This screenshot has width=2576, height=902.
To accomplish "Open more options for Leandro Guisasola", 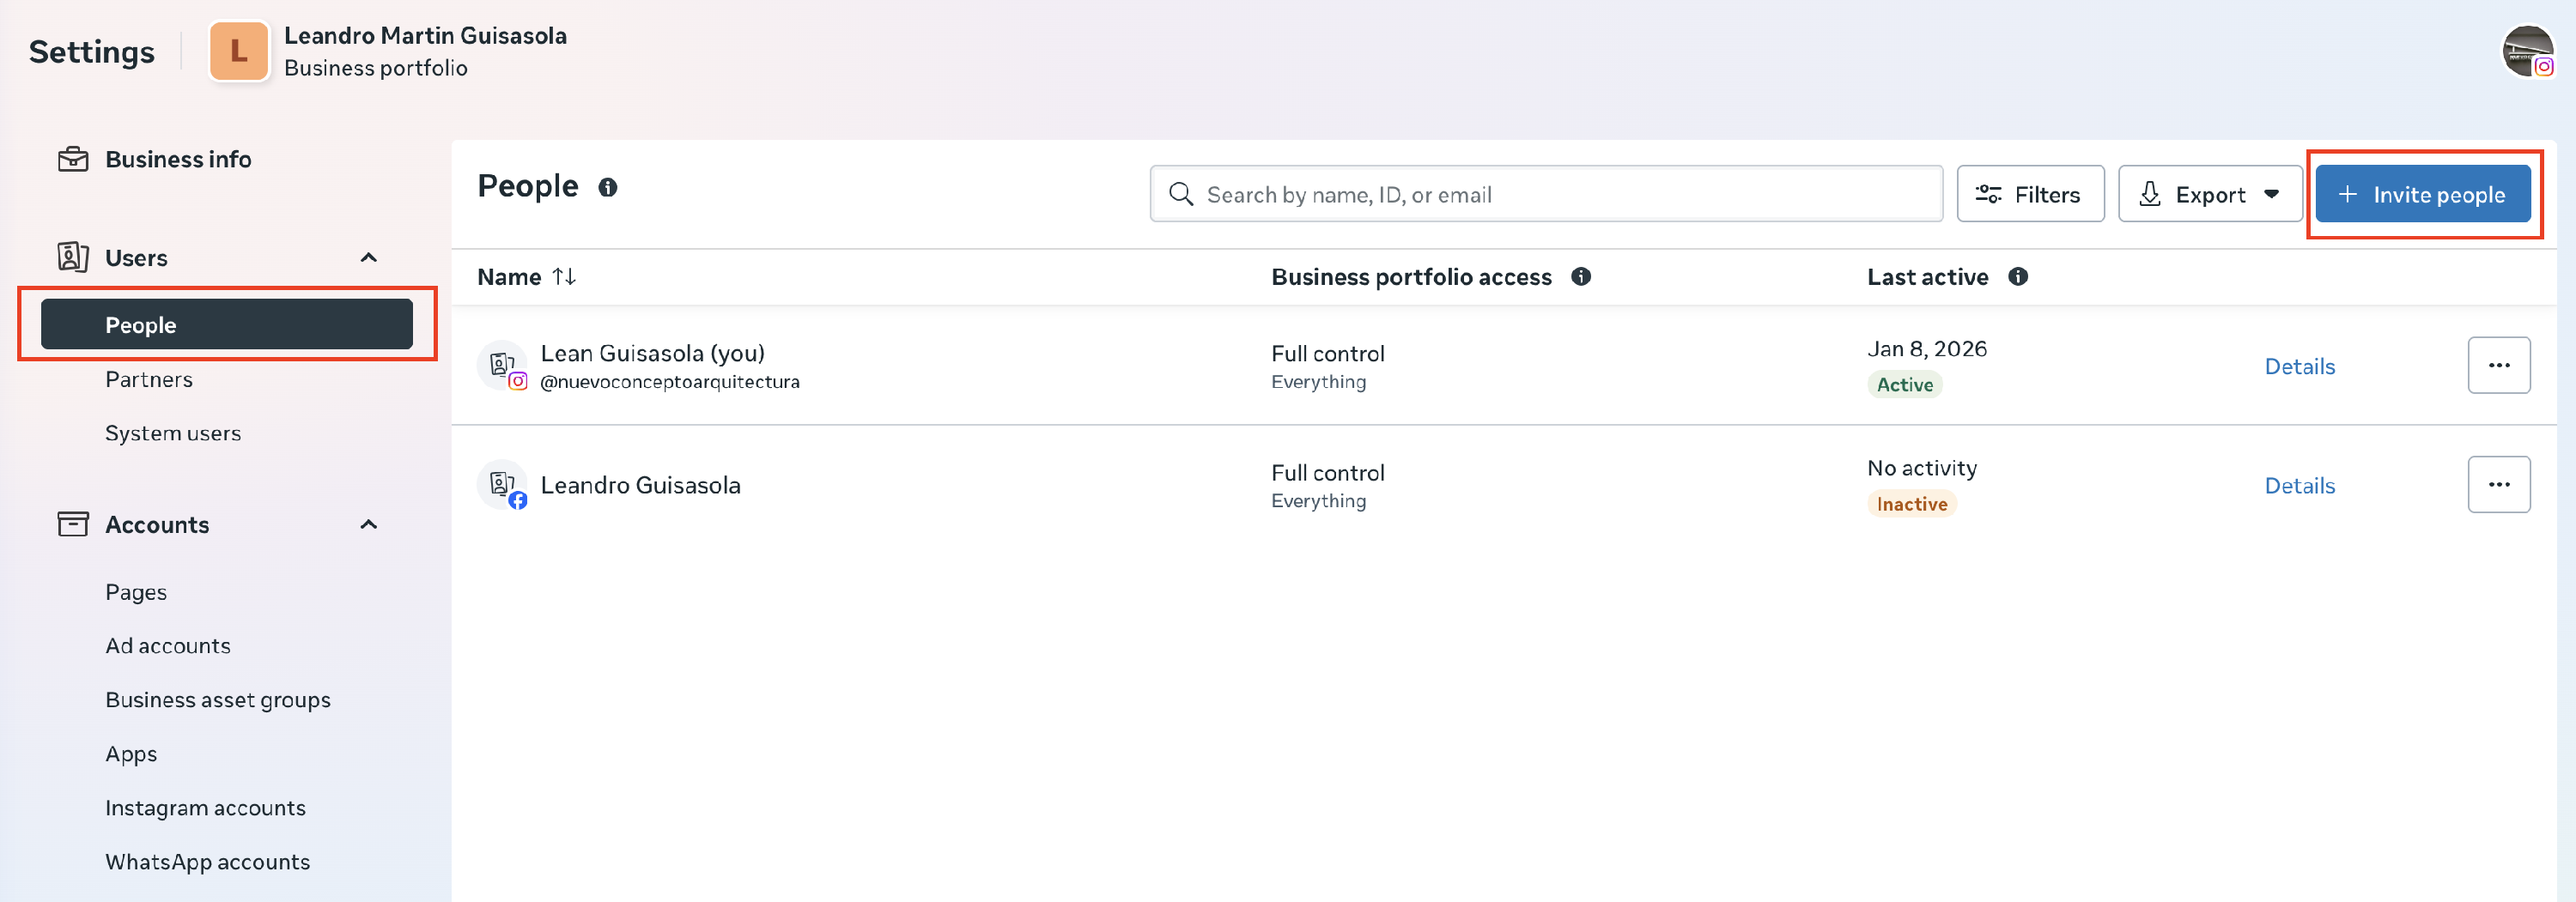I will tap(2498, 485).
